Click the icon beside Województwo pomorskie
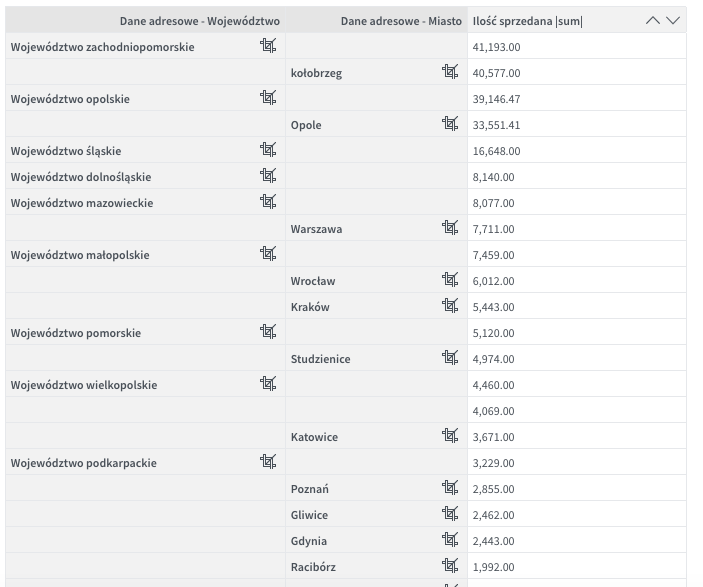The height and width of the screenshot is (587, 703). [268, 332]
